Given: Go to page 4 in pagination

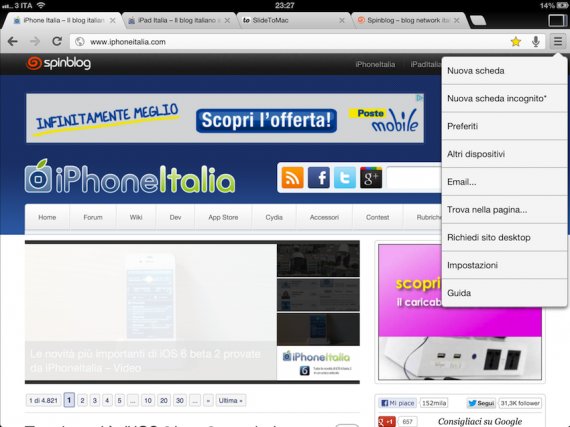Looking at the screenshot, I should point(107,400).
